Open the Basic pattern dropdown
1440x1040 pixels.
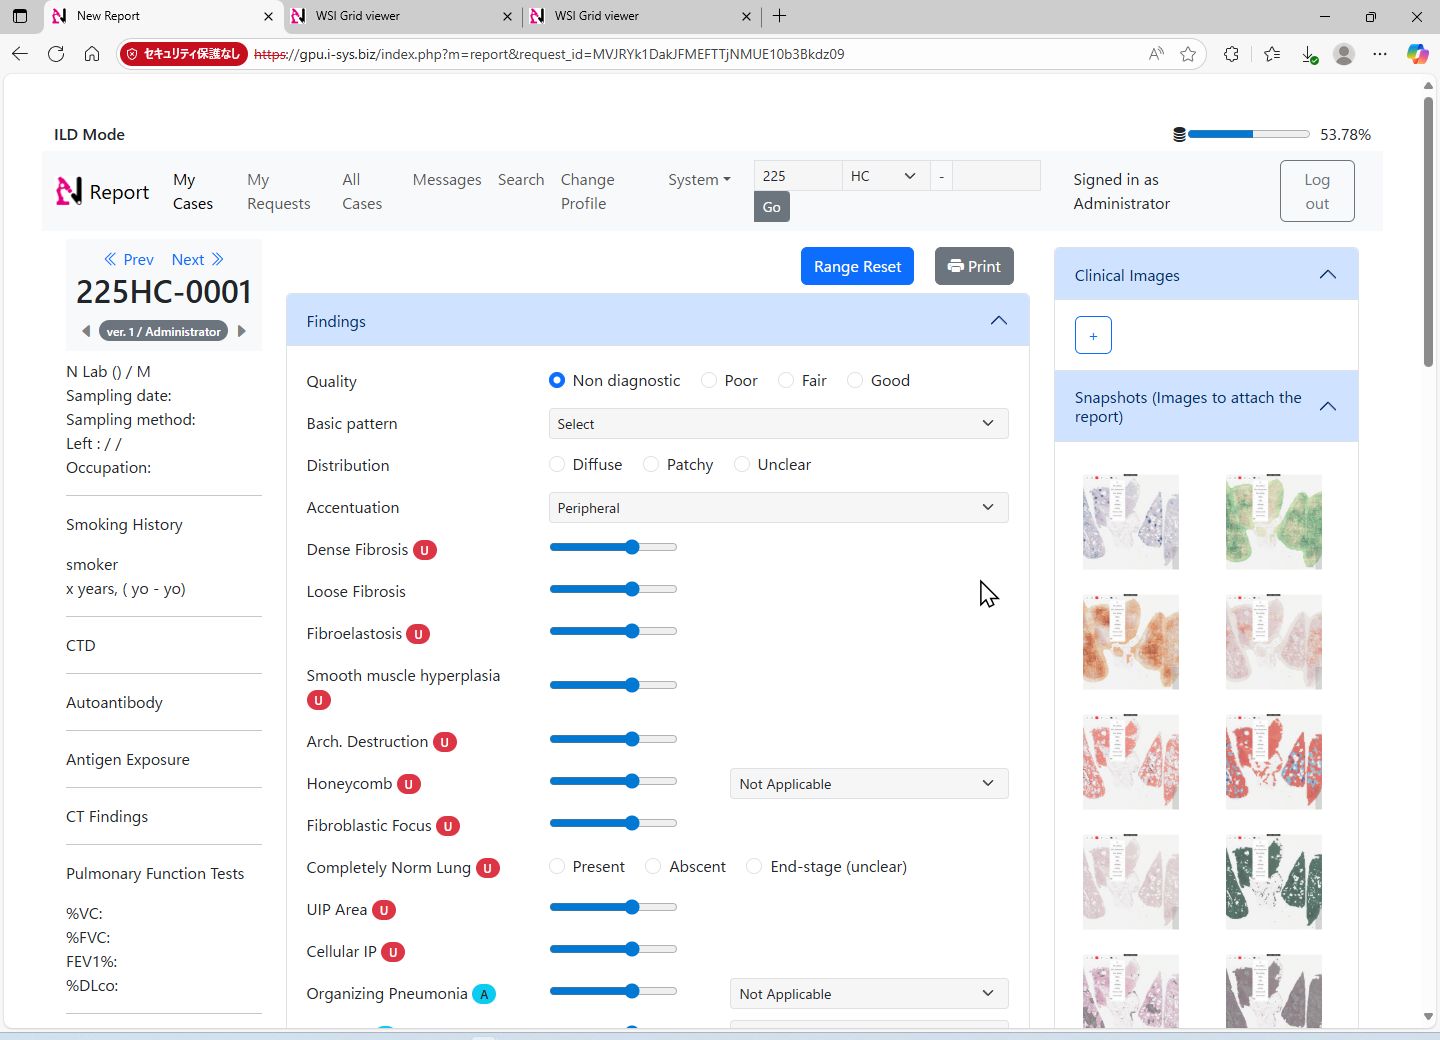(777, 424)
